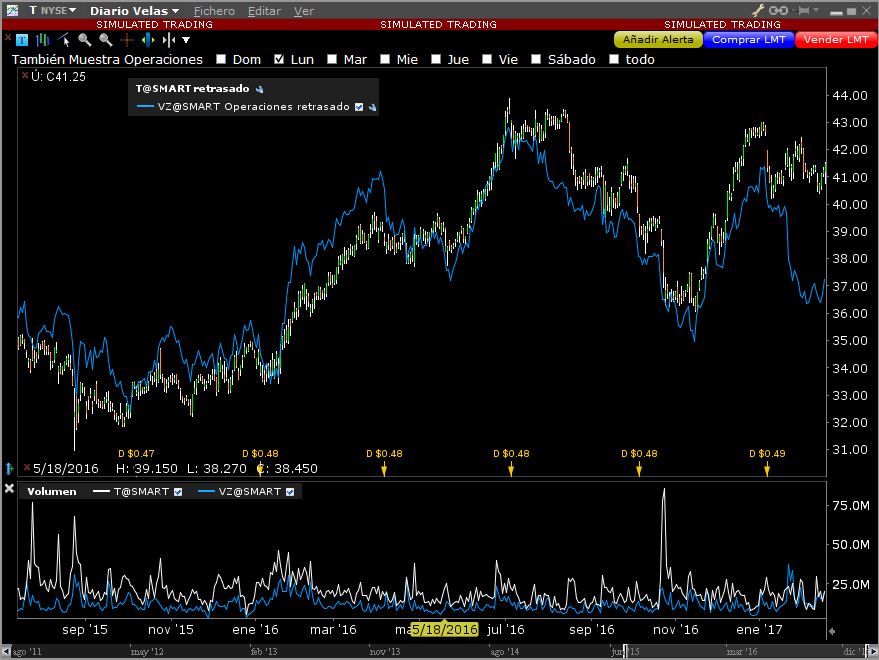This screenshot has height=660, width=879.
Task: Open the Editar menu
Action: pyautogui.click(x=264, y=10)
